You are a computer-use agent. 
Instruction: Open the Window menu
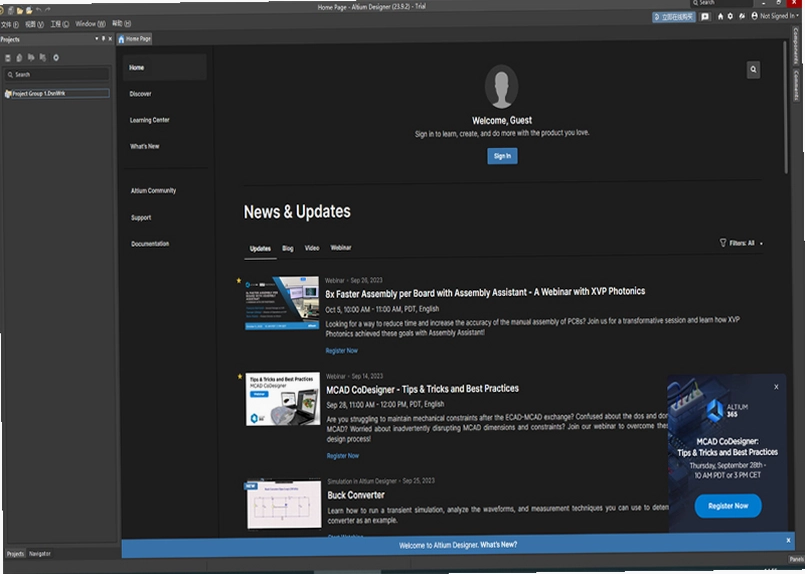pyautogui.click(x=90, y=24)
